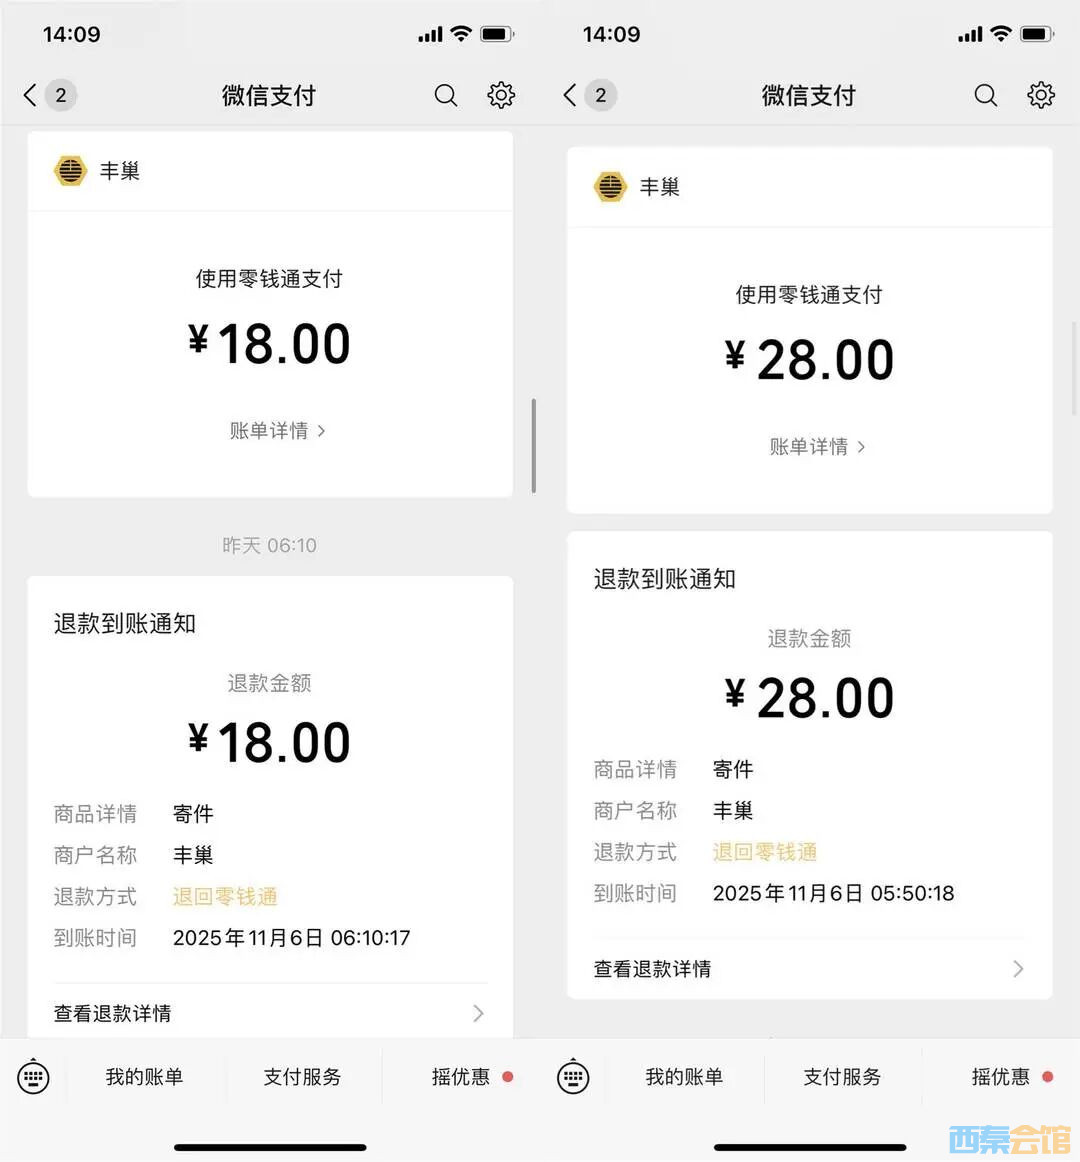Screen dimensions: 1080x1162
Task: Open settings gear on right screen
Action: coord(1041,95)
